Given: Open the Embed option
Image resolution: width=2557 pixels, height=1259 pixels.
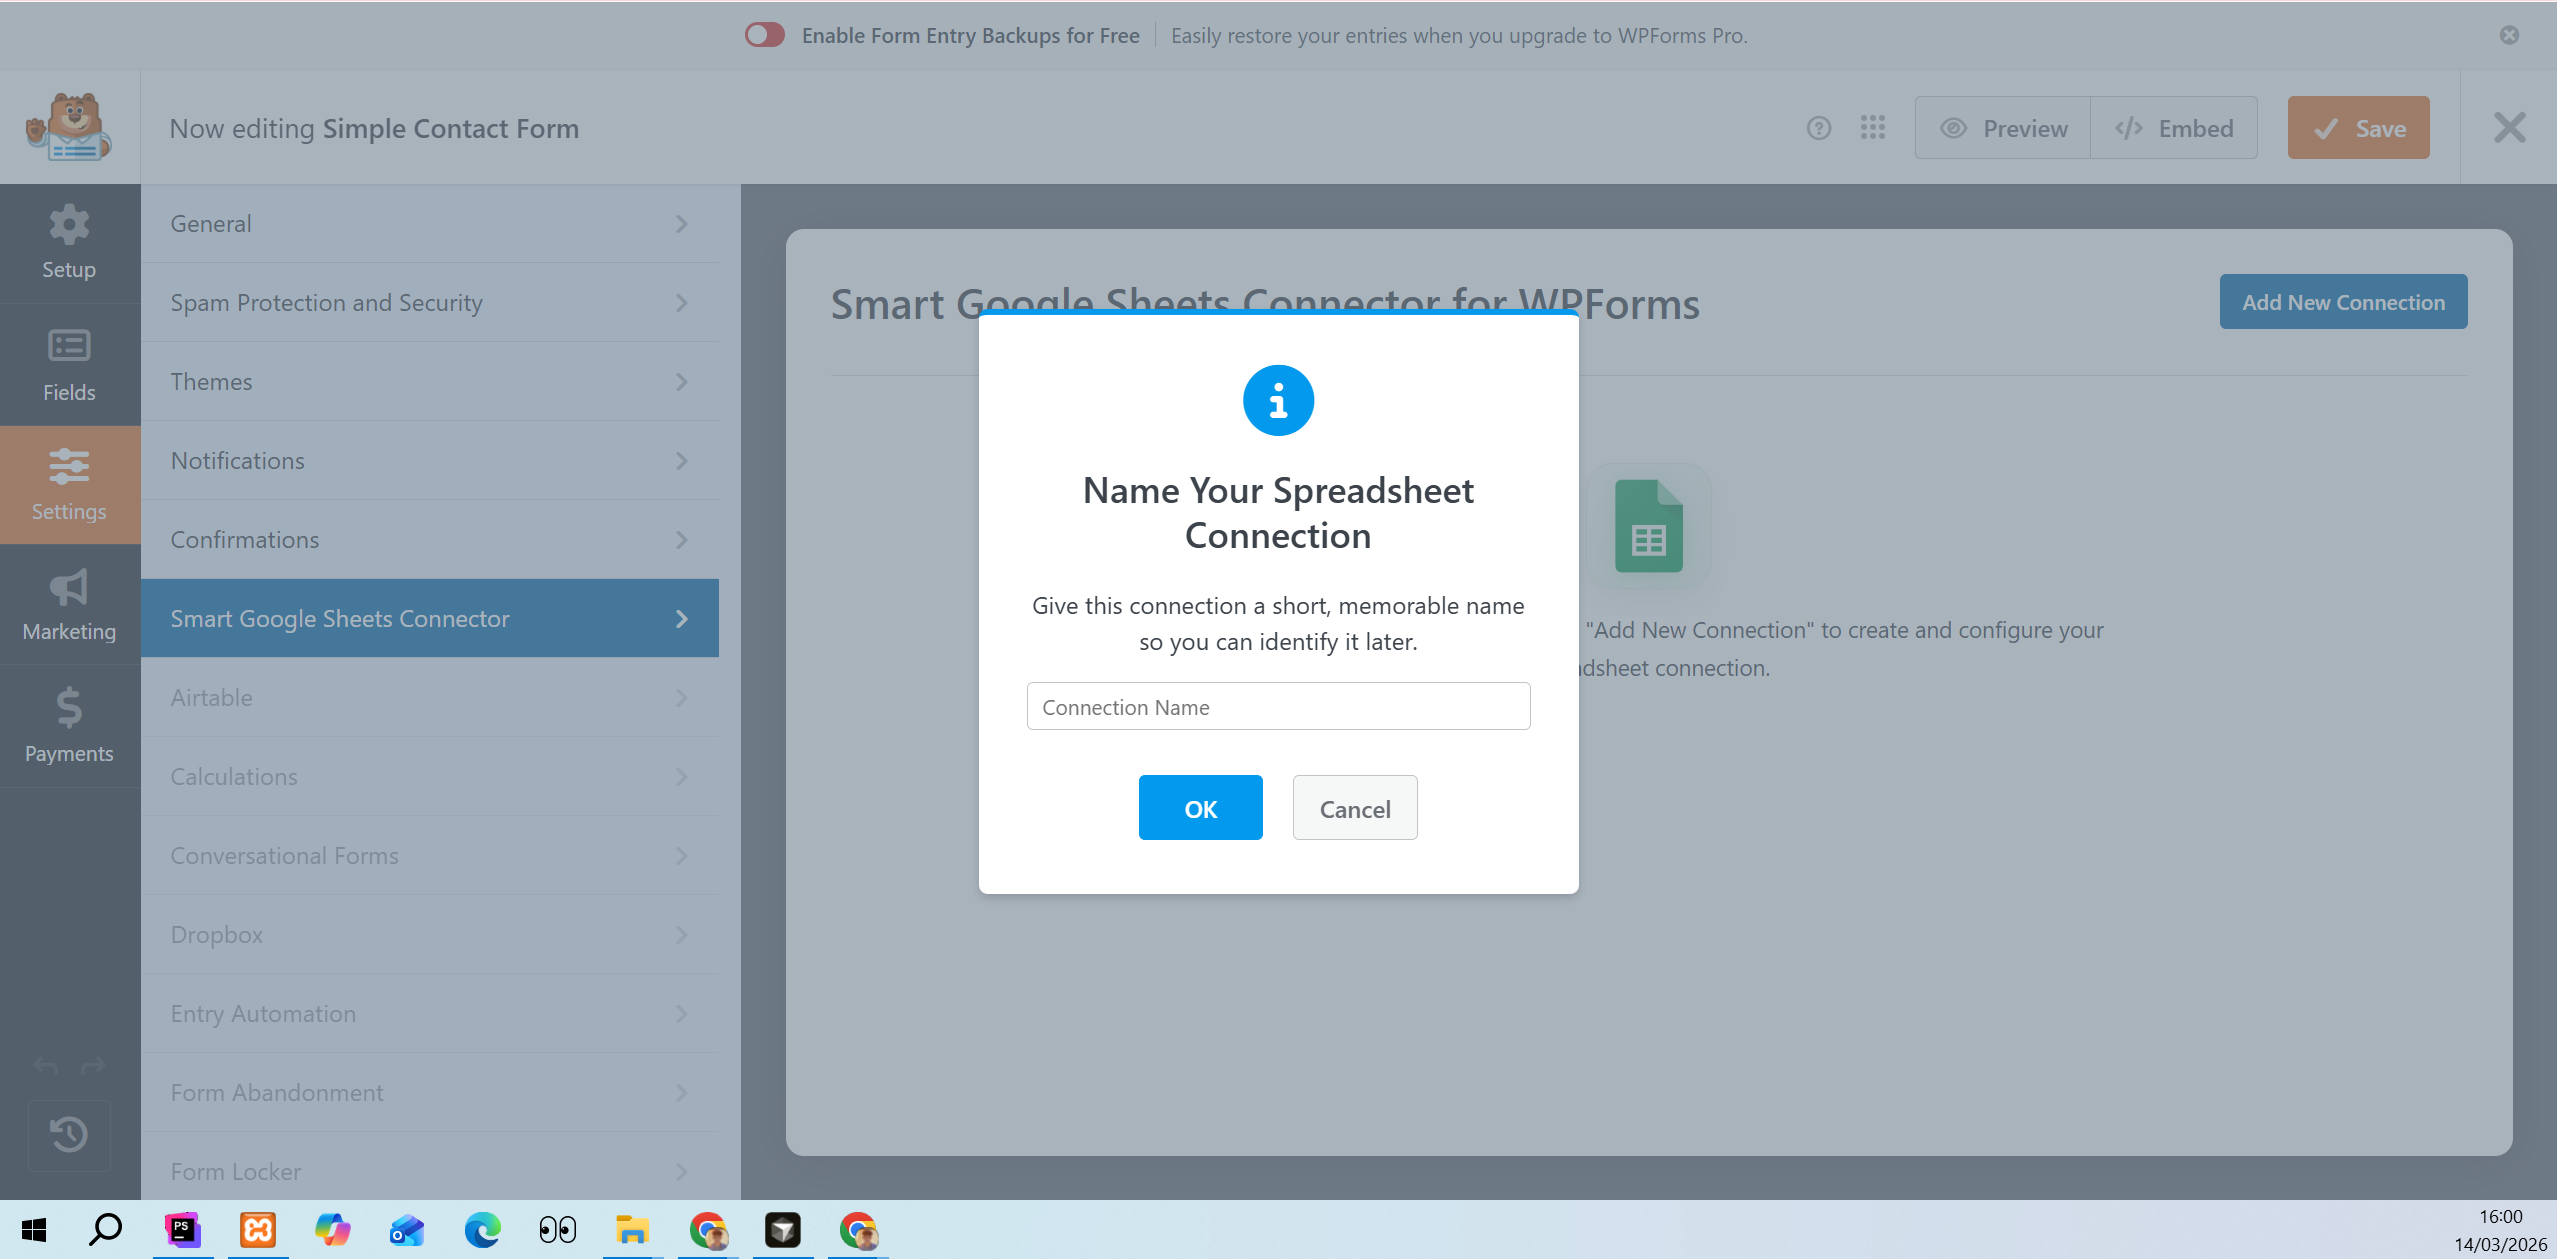Looking at the screenshot, I should (2173, 128).
